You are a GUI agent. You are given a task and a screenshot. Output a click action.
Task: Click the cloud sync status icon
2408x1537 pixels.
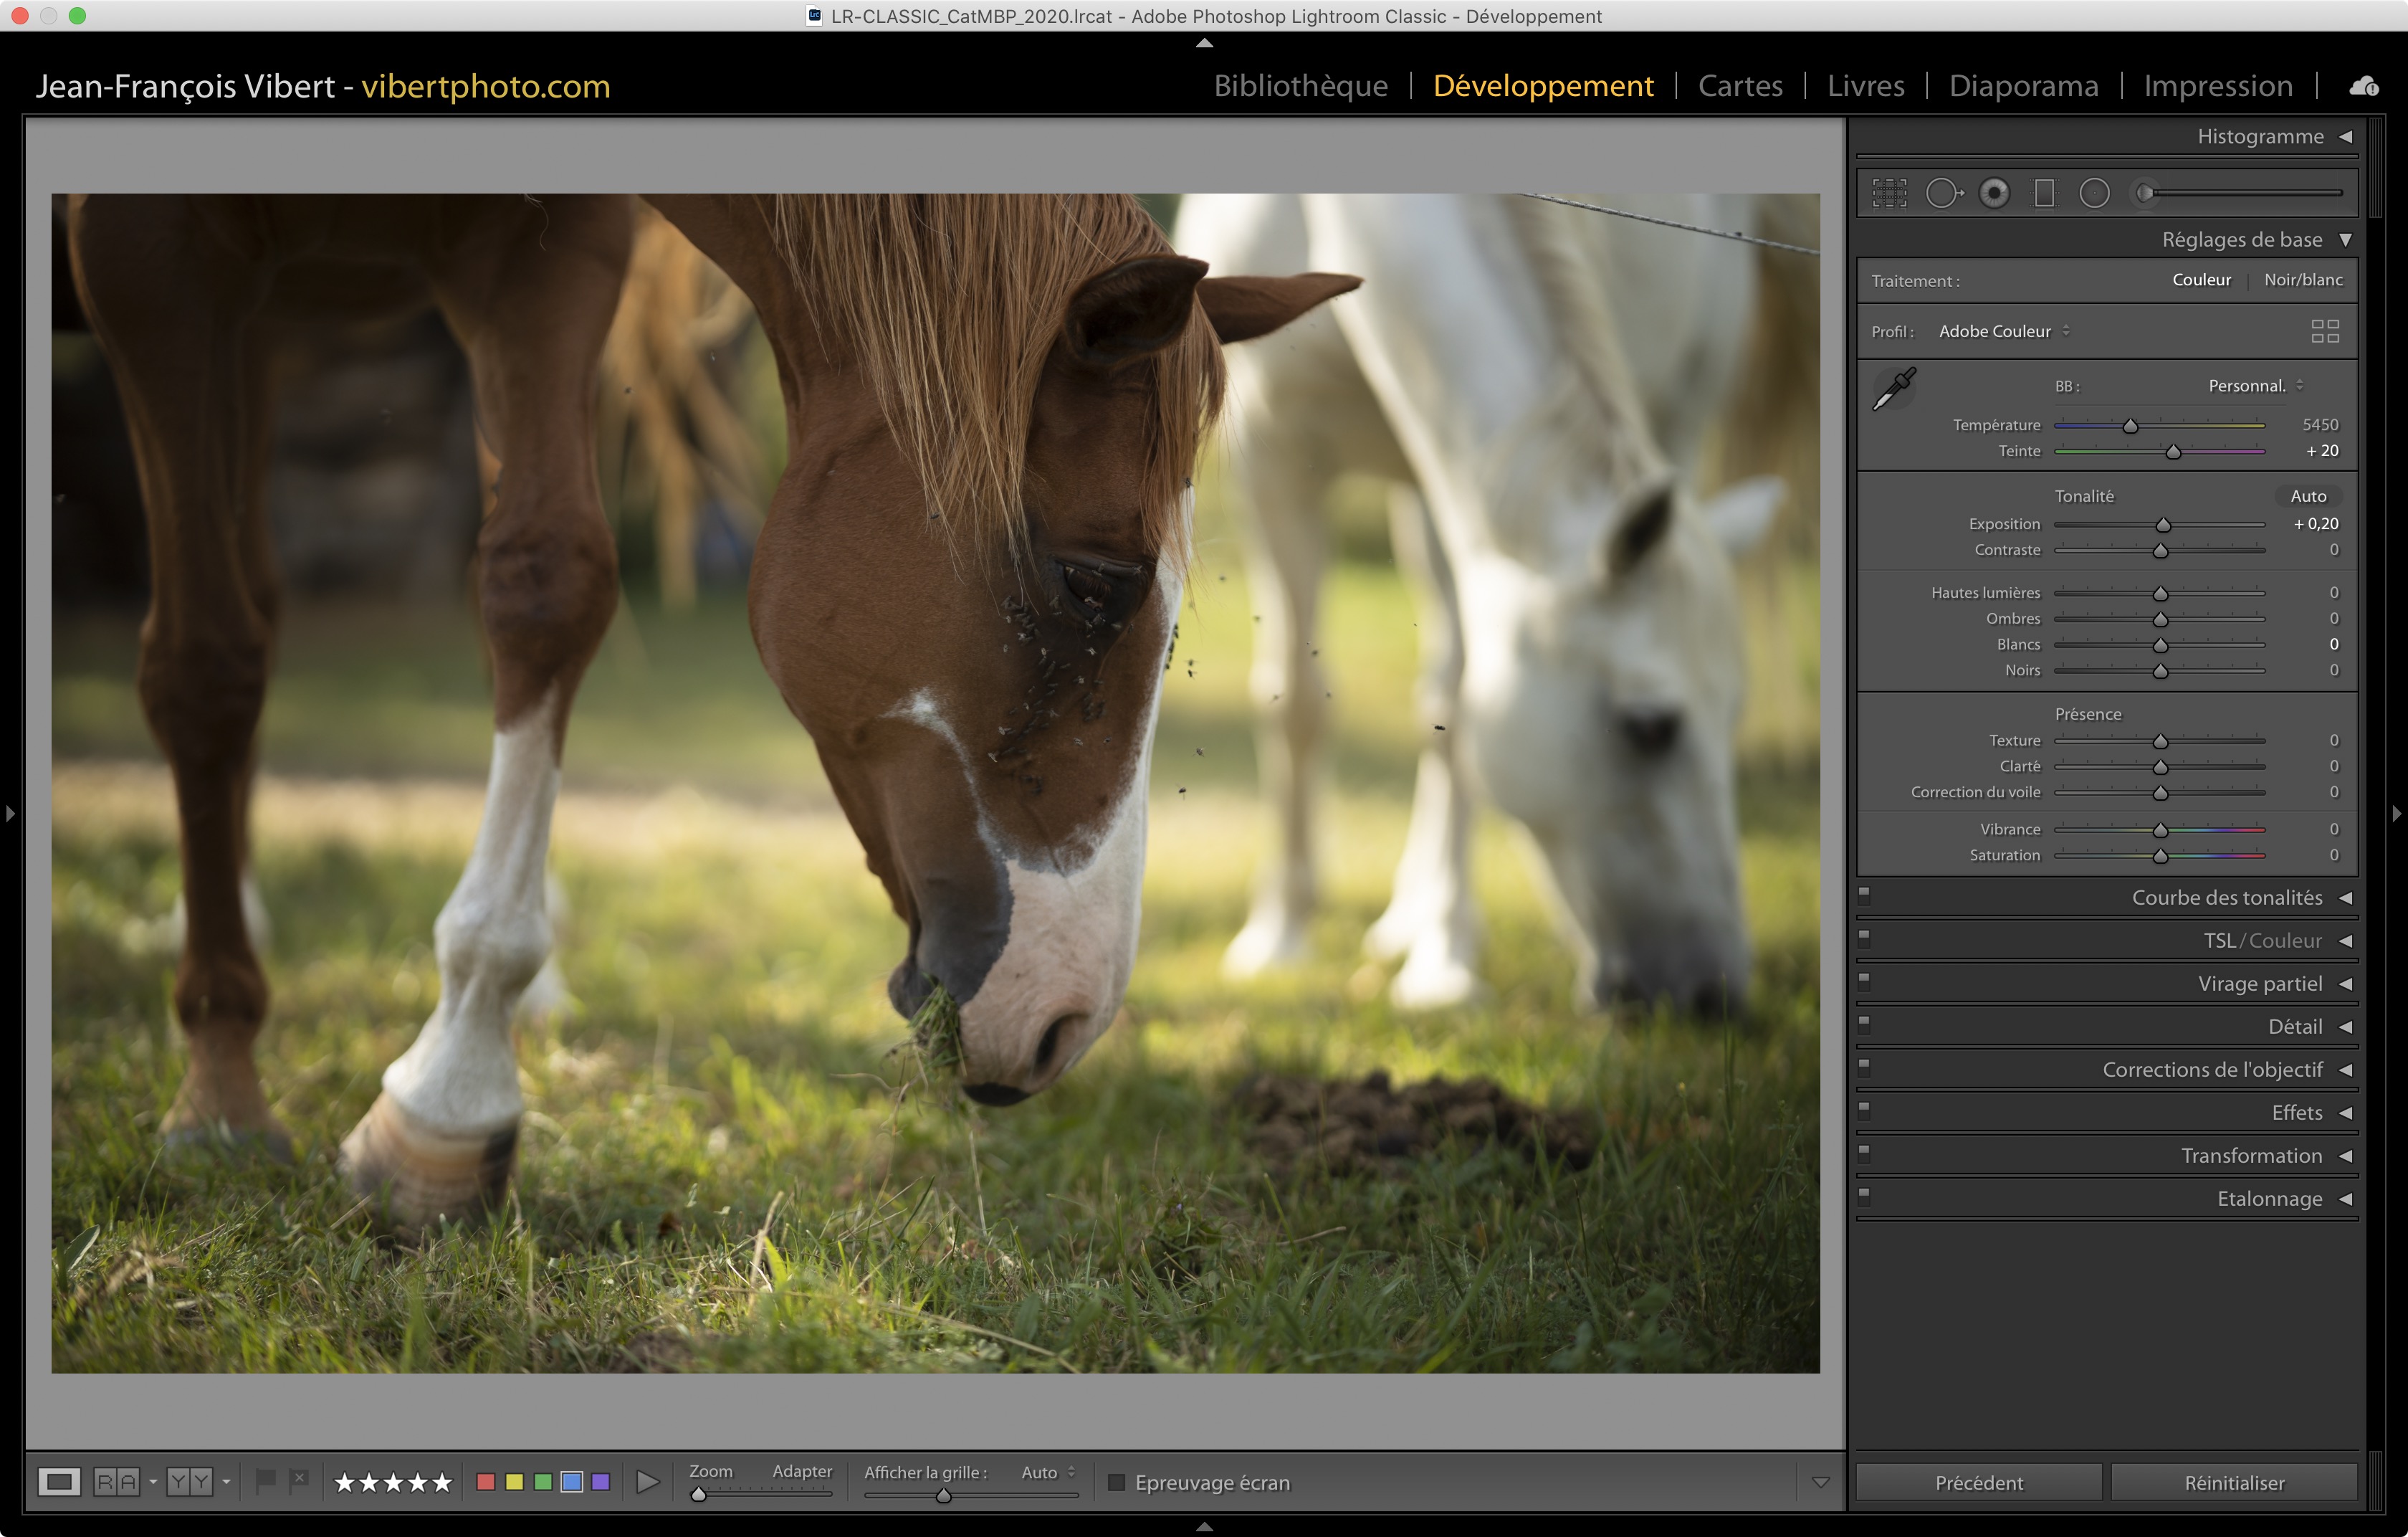(x=2364, y=86)
